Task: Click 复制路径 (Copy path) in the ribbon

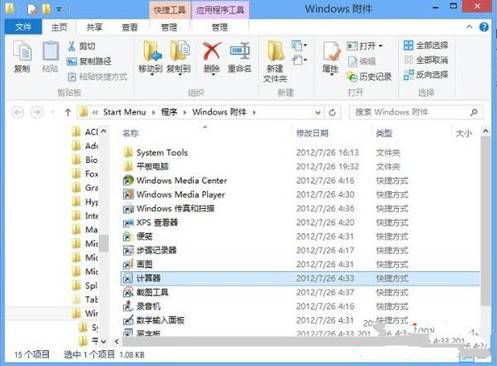Action: point(89,61)
